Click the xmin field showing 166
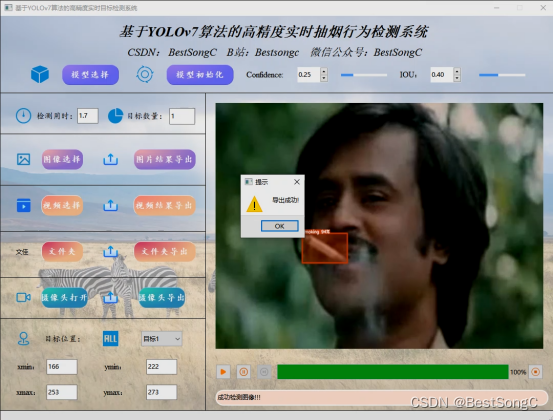This screenshot has height=420, width=553. (x=62, y=367)
